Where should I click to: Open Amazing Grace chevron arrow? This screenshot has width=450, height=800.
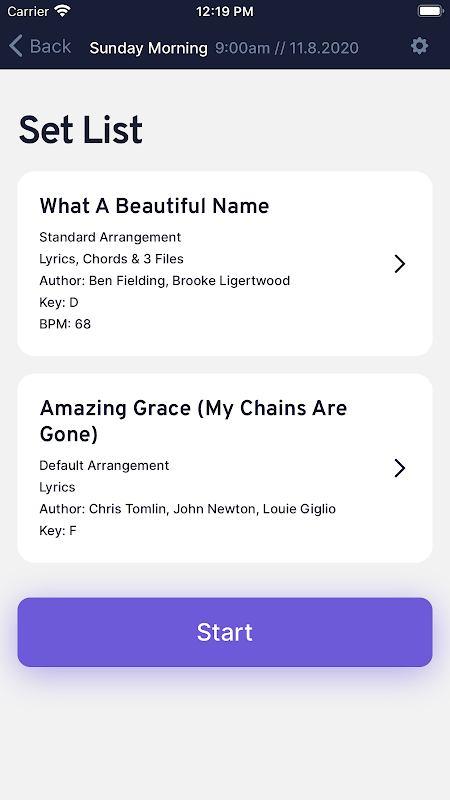tap(399, 468)
